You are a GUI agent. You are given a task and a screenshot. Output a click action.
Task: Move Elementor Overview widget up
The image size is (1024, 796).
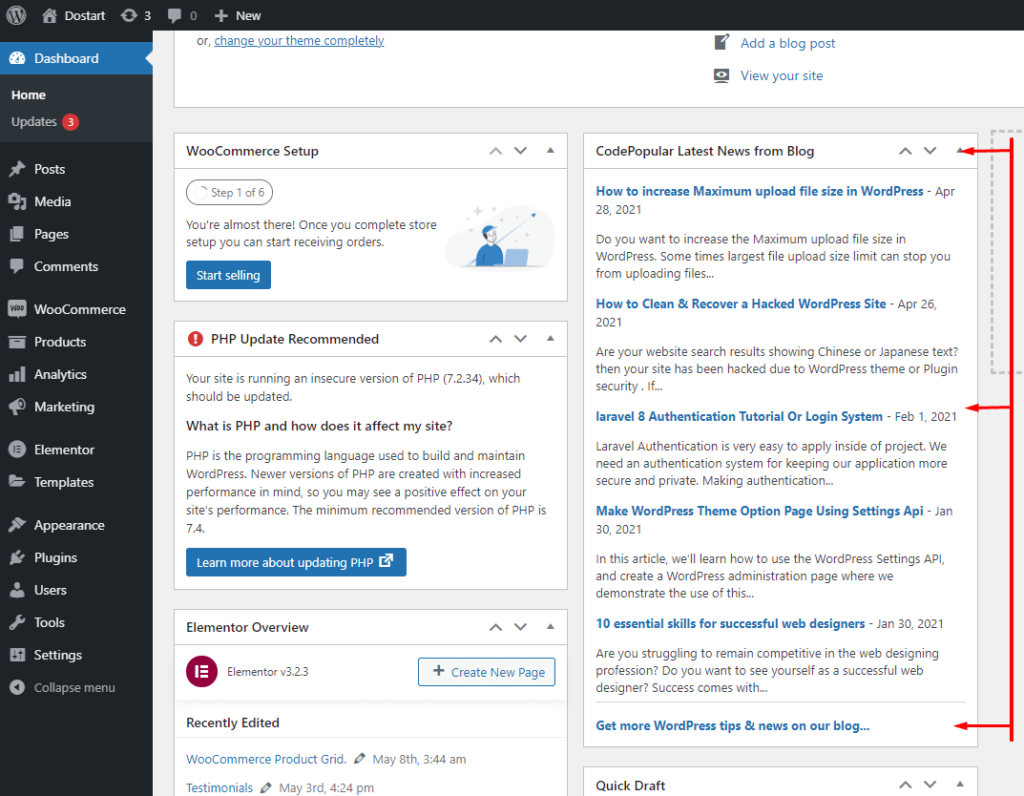coord(496,627)
